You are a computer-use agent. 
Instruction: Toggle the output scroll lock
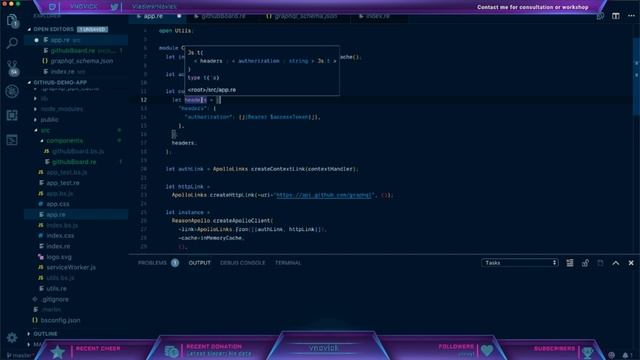pyautogui.click(x=585, y=263)
